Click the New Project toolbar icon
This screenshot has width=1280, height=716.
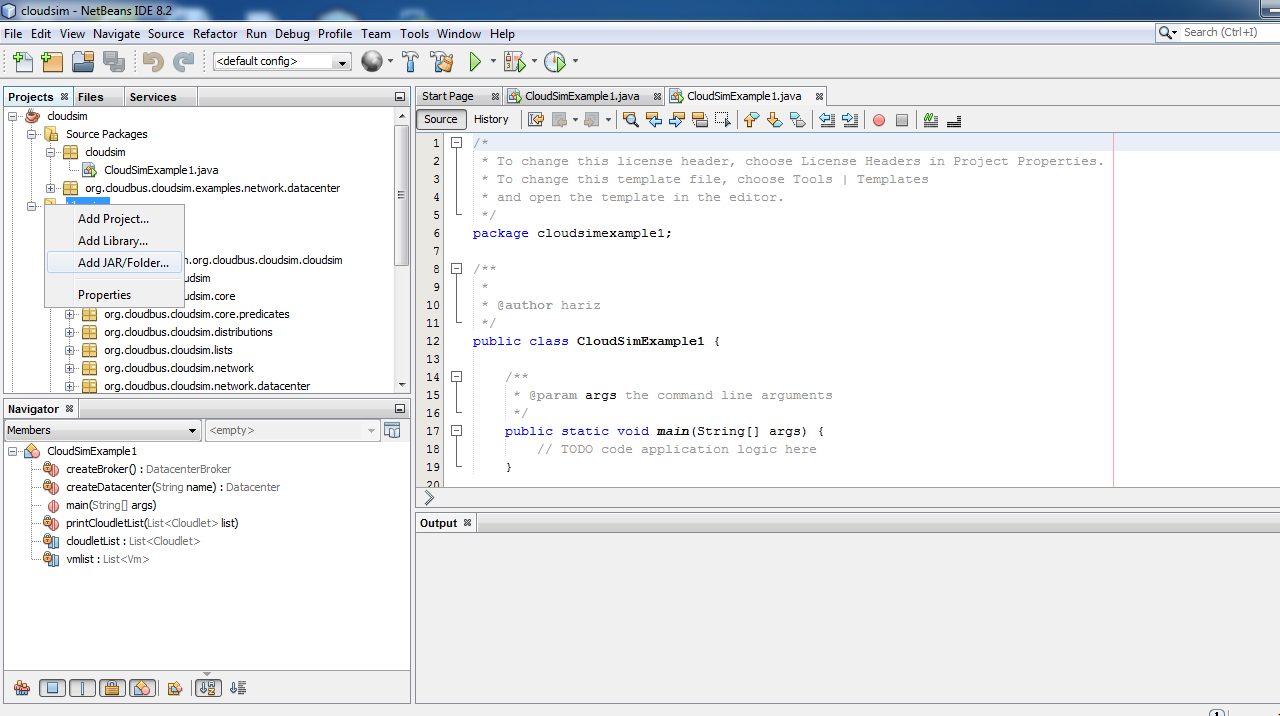point(52,62)
